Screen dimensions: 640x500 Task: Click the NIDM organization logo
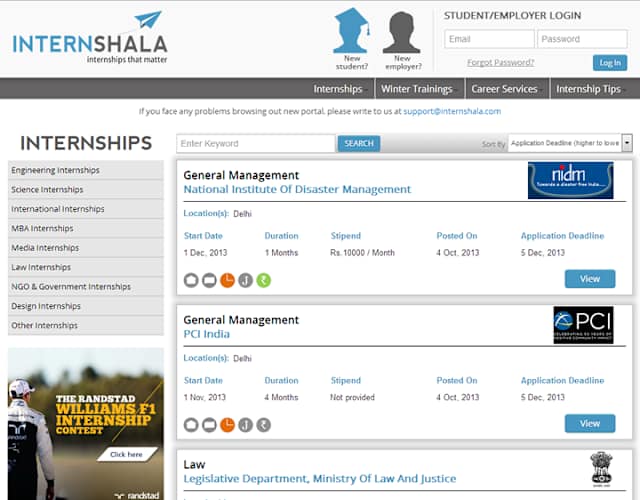pyautogui.click(x=570, y=181)
